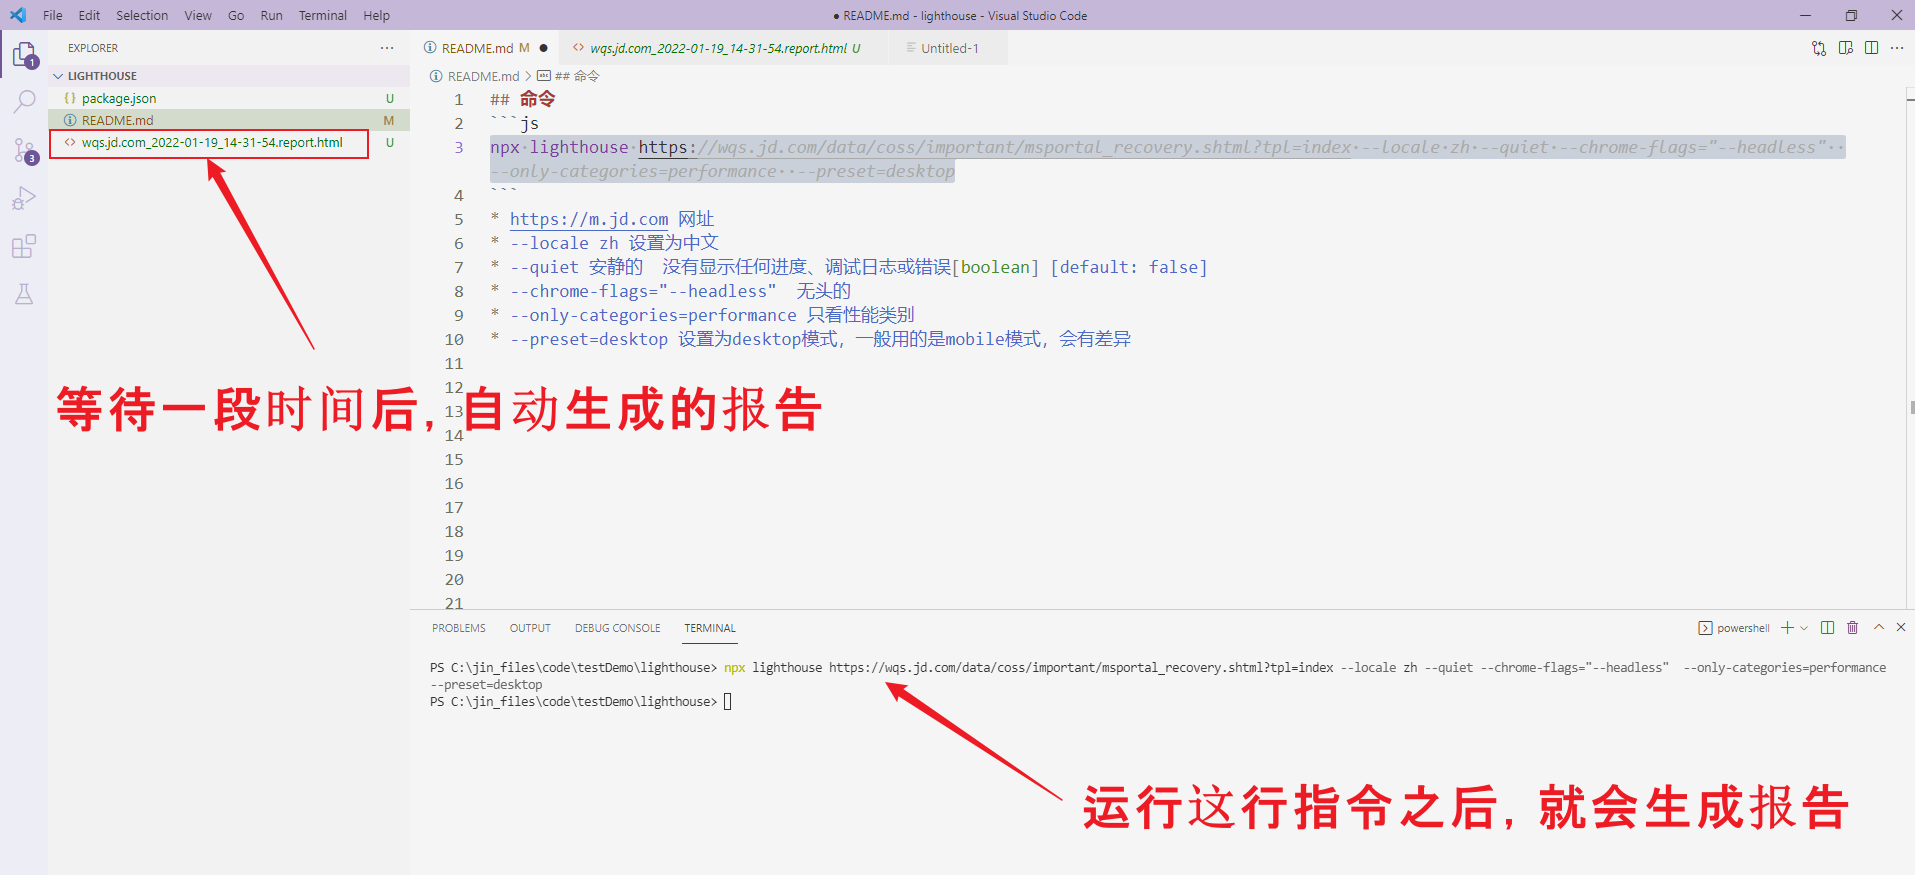Click the VS Code logo icon
The width and height of the screenshot is (1915, 875).
click(x=17, y=15)
